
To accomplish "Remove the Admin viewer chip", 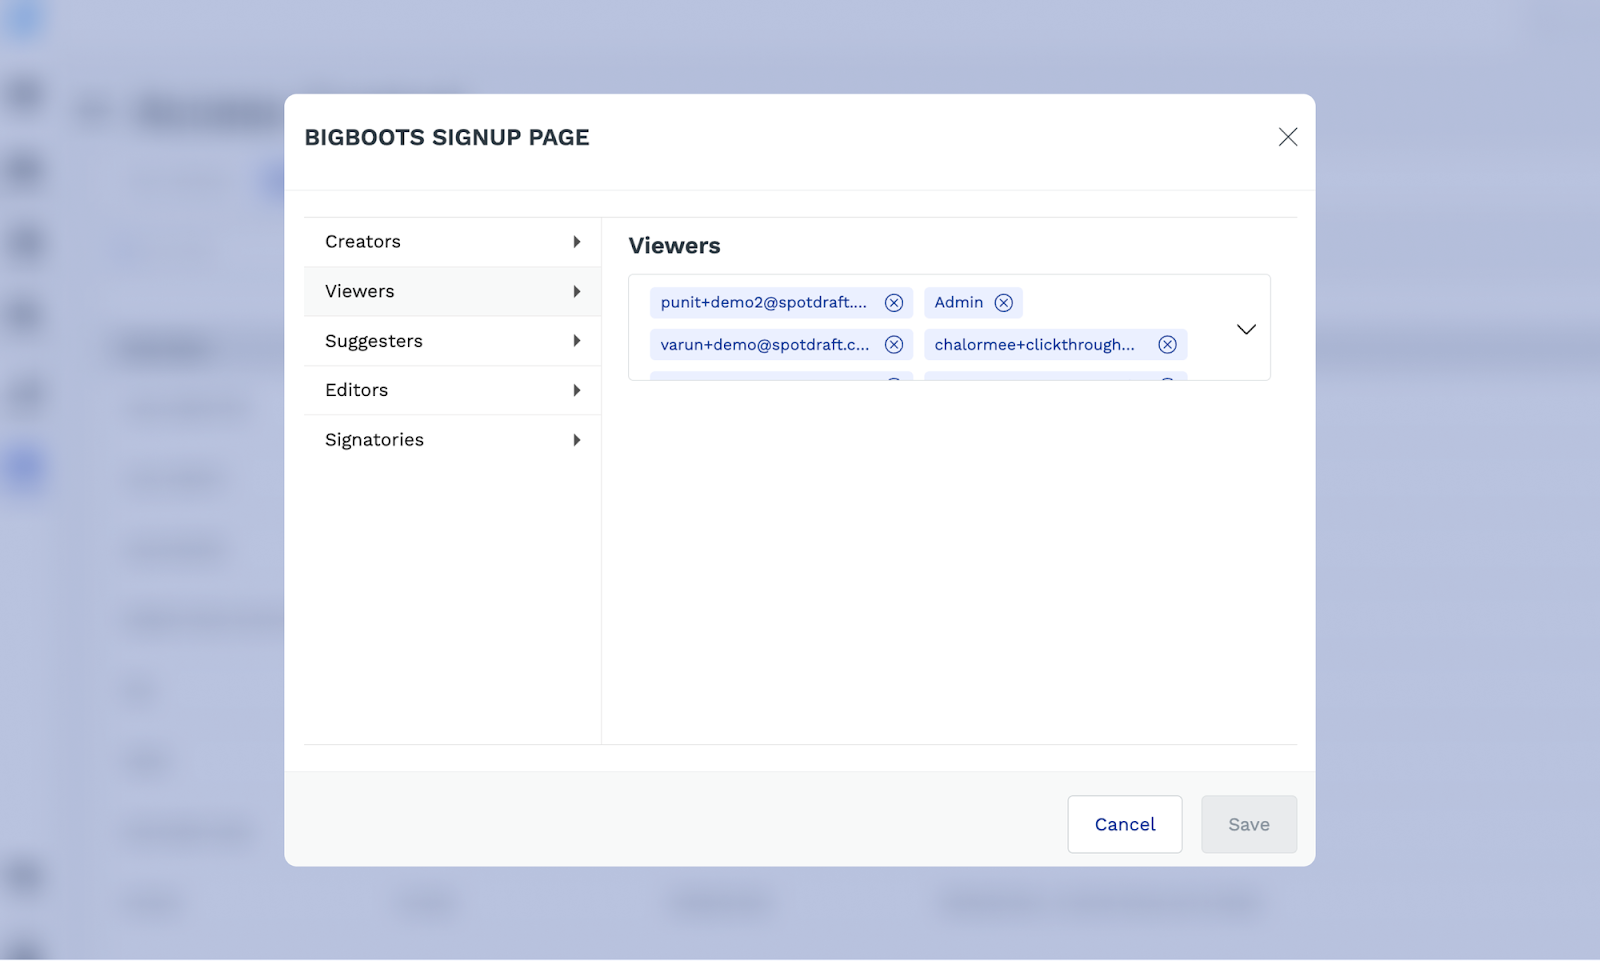I will tap(1004, 303).
